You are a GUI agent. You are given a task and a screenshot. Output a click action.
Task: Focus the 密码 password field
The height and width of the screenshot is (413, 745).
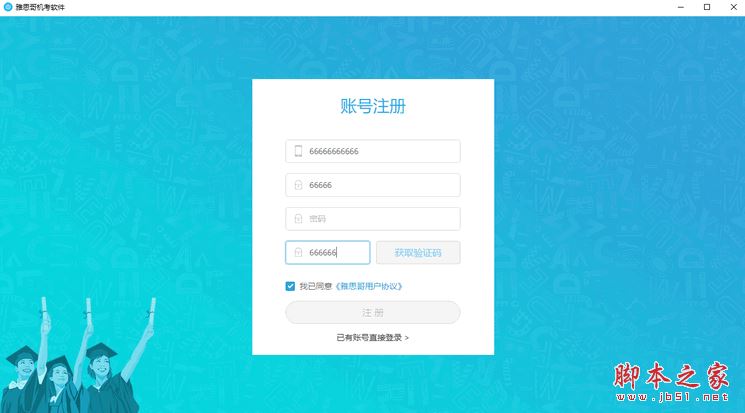(x=372, y=219)
